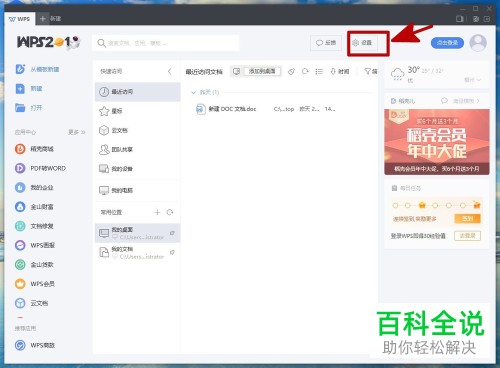Open the 稻壳会员年中大促 promotion banner
The height and width of the screenshot is (368, 500).
coord(437,142)
